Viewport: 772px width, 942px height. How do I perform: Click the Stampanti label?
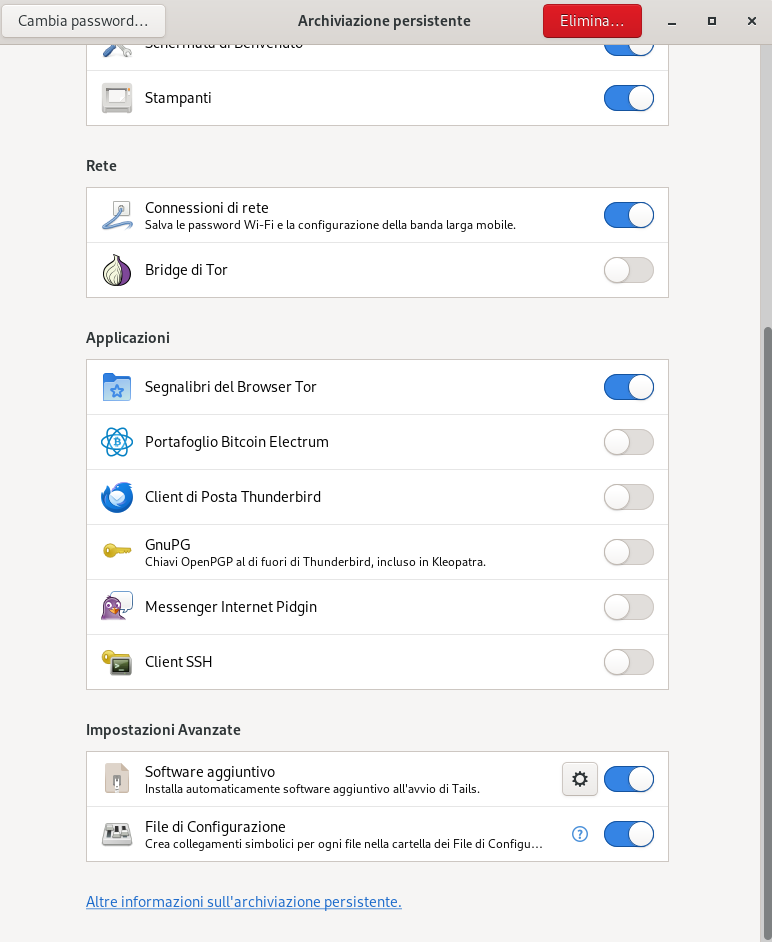178,98
